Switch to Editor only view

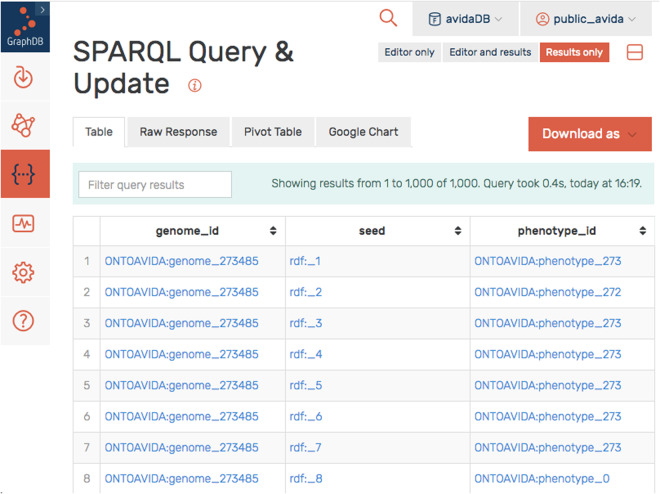(x=409, y=52)
